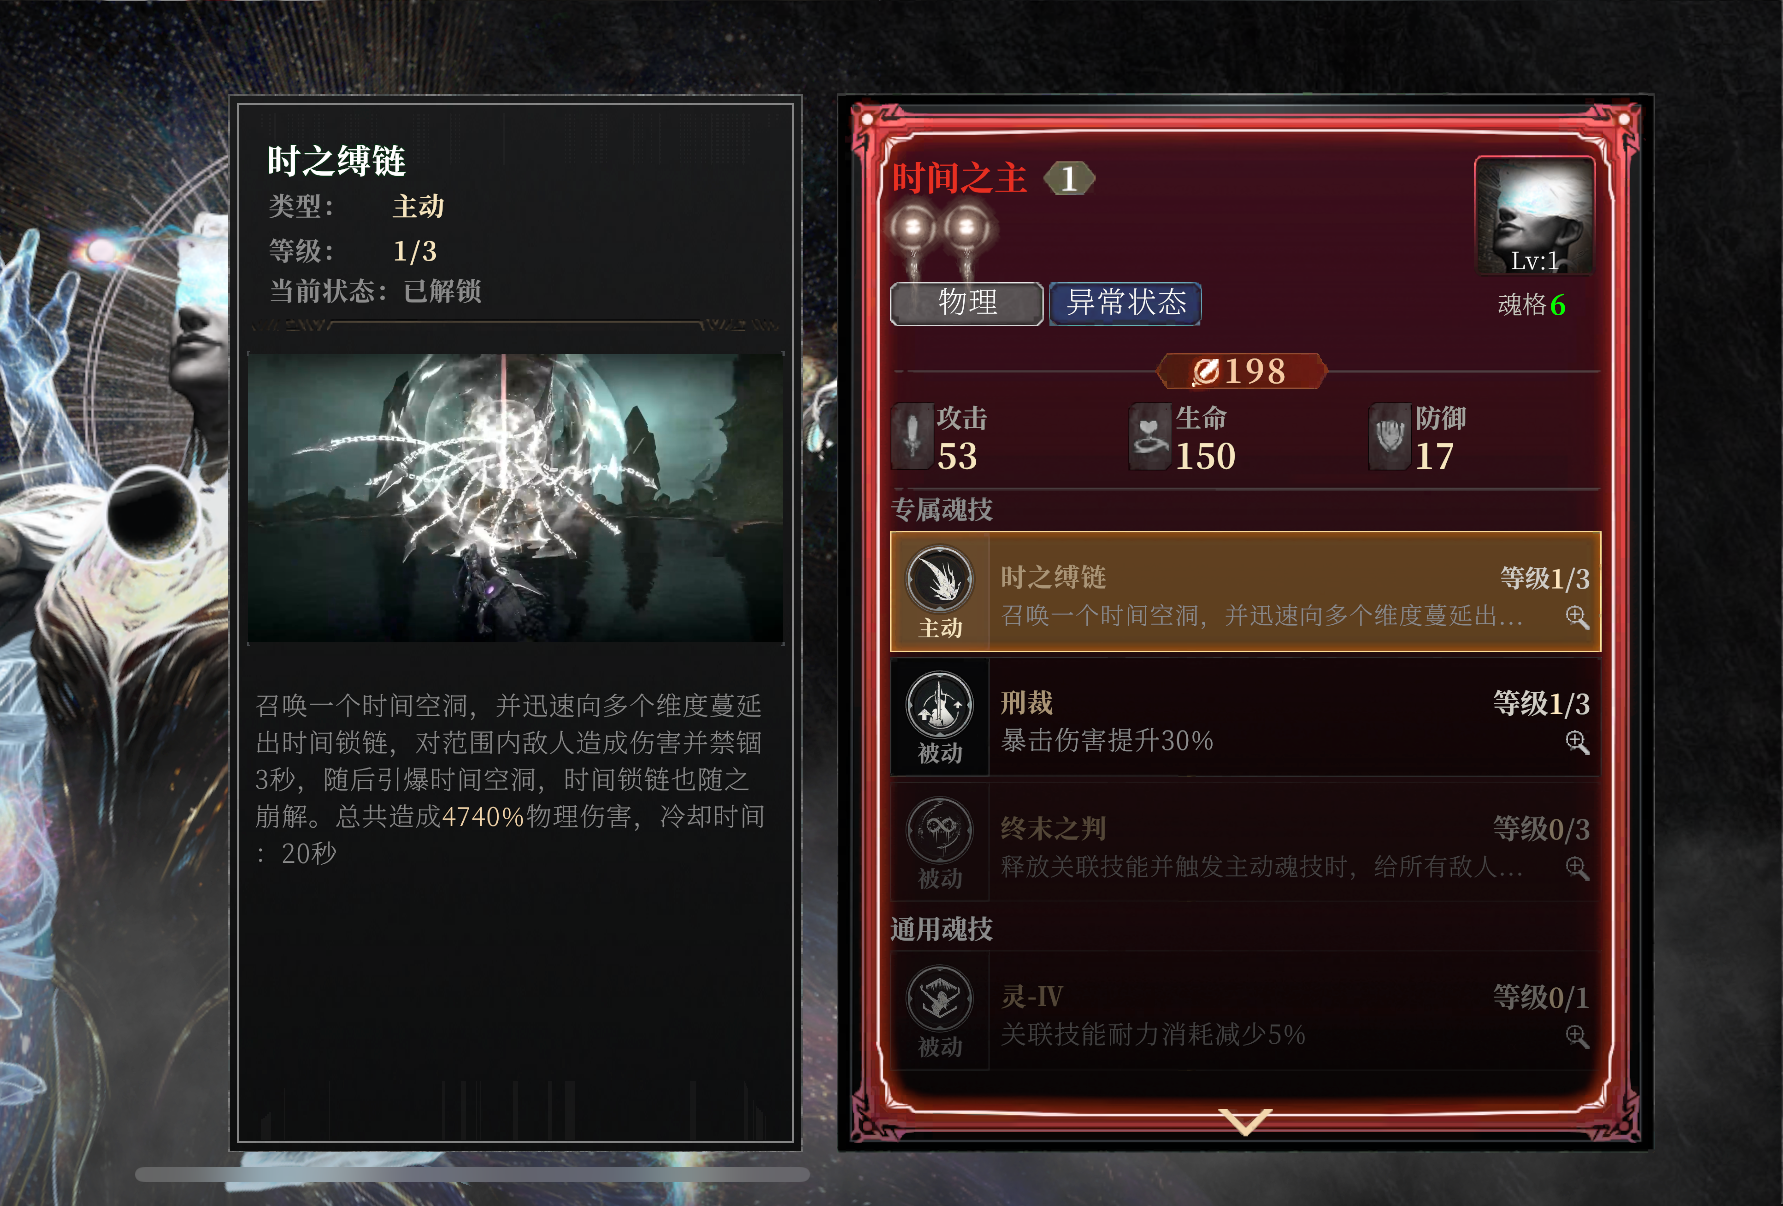
Task: Expand card with bottom chevron arrow
Action: click(1245, 1121)
